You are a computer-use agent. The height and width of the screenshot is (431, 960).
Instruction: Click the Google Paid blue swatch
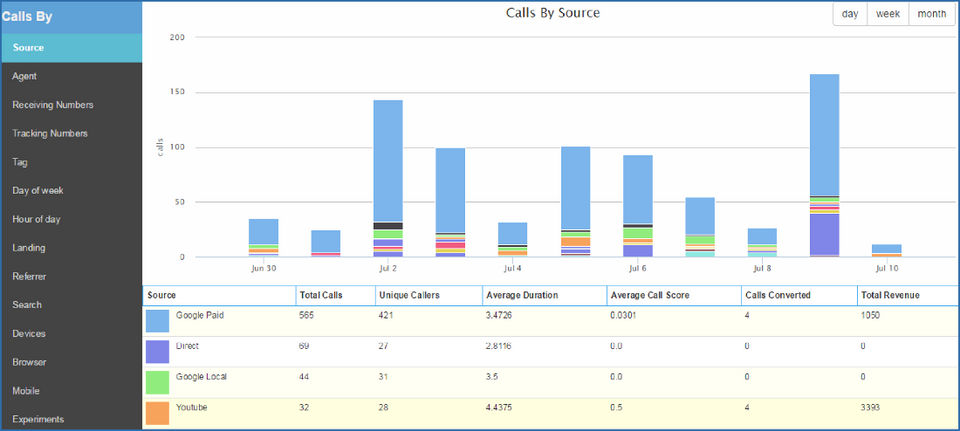coord(157,321)
